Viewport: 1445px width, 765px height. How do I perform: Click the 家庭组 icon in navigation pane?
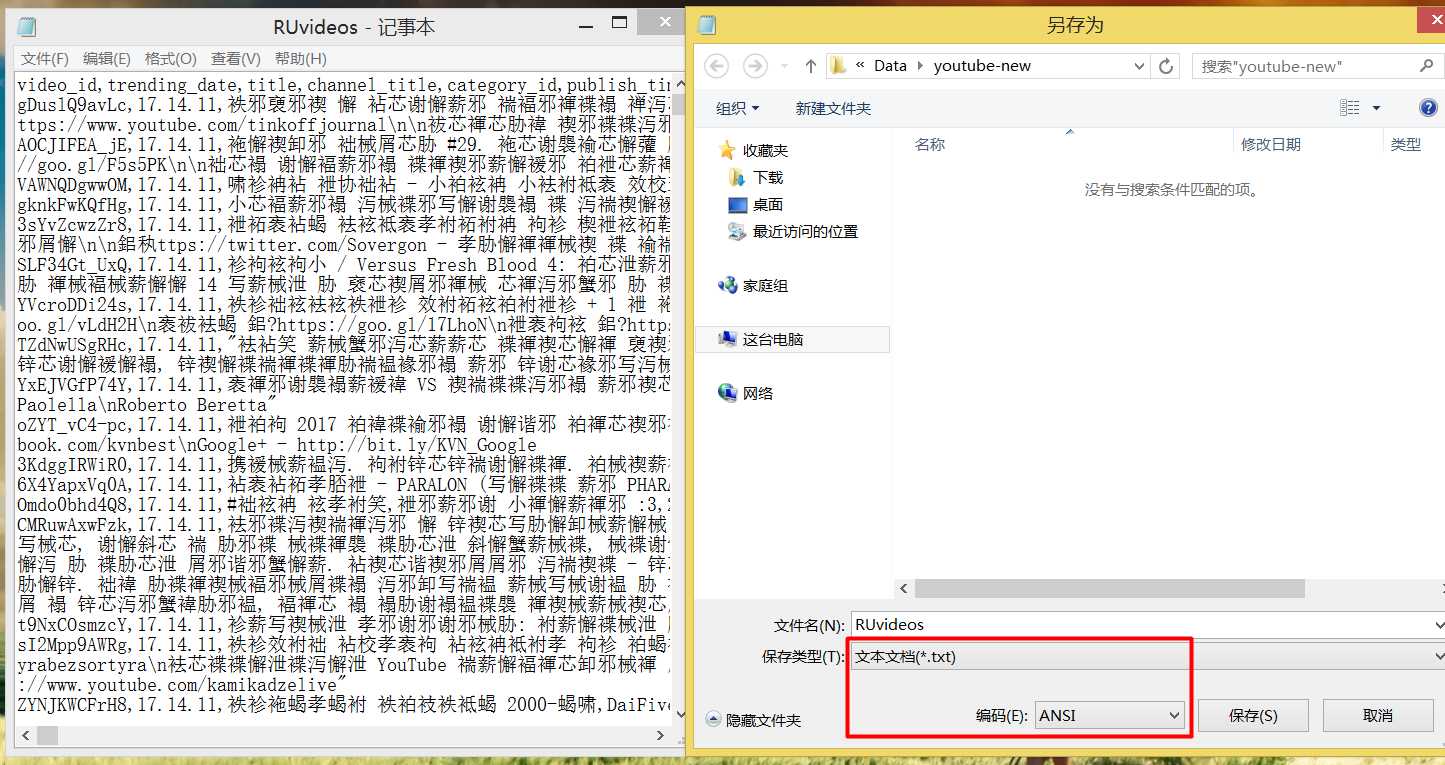coord(727,285)
